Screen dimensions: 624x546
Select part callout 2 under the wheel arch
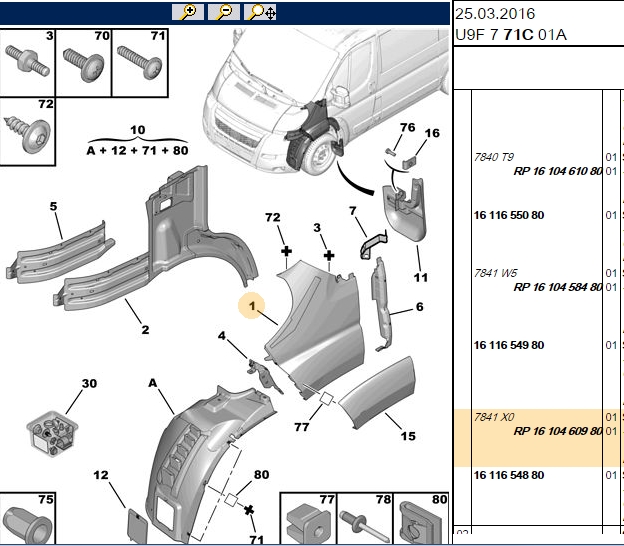click(x=145, y=330)
